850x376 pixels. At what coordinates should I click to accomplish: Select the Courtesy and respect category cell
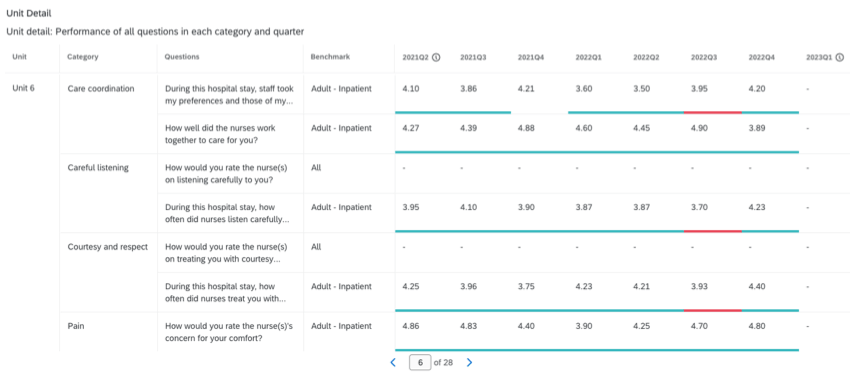pos(107,247)
